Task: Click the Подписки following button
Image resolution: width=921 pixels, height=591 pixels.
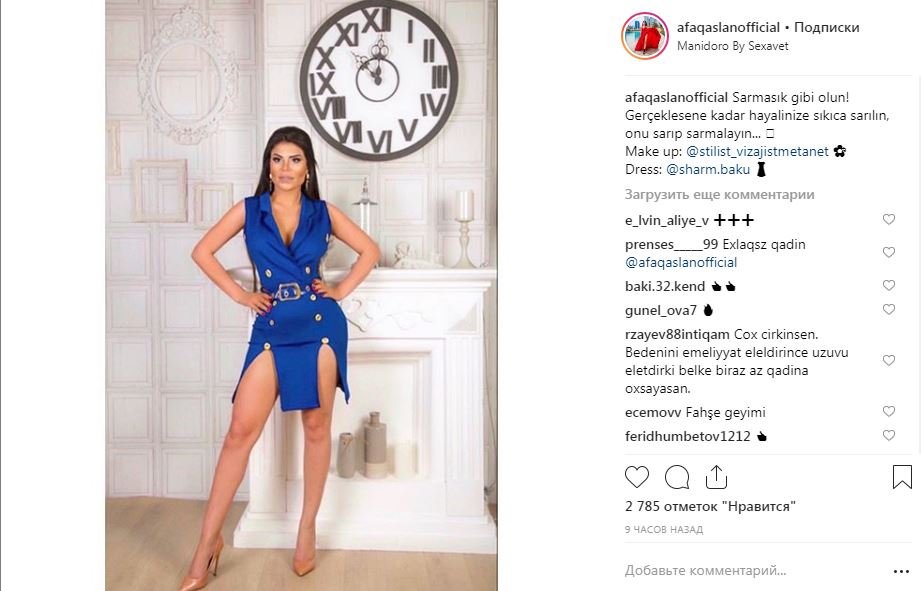Action: pos(826,27)
